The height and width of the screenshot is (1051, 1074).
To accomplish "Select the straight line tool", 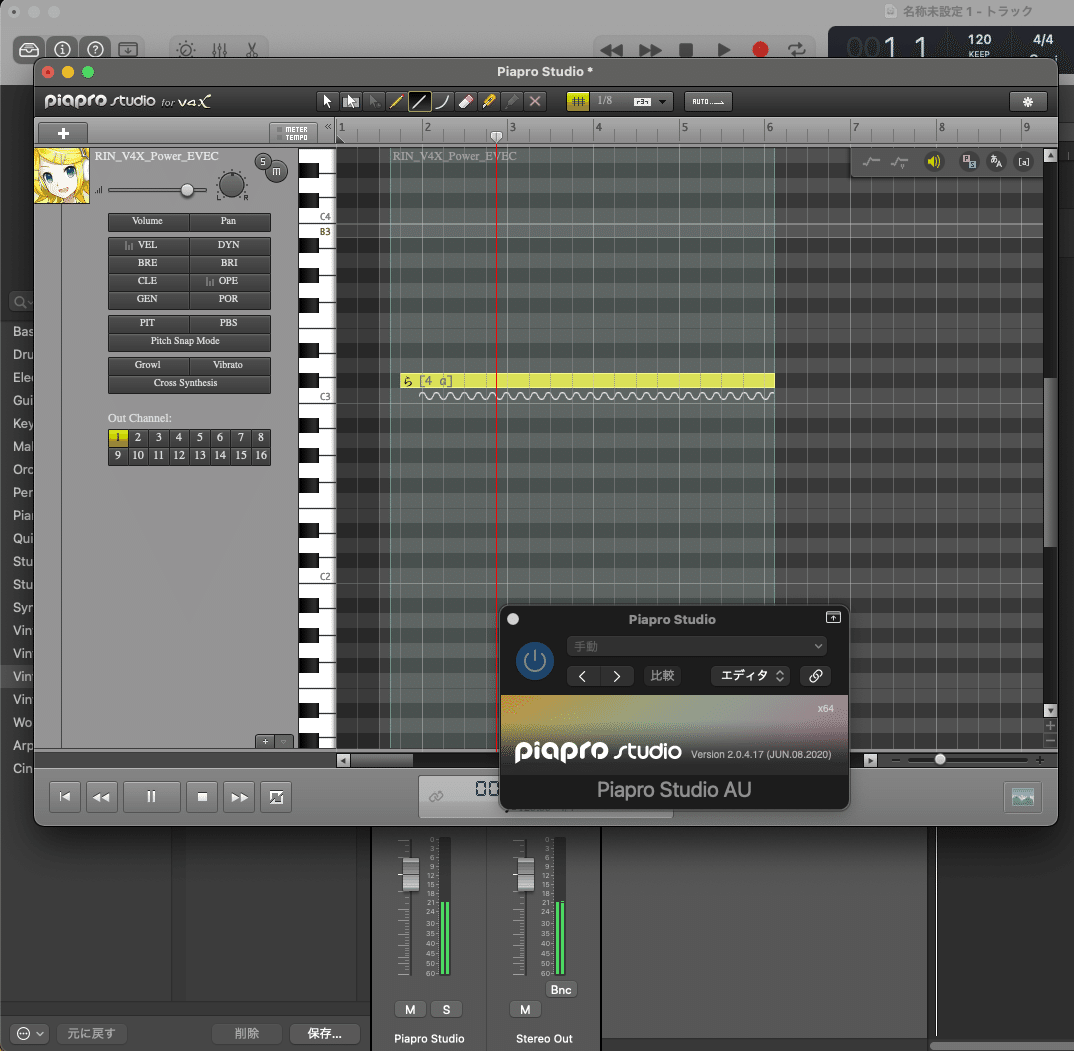I will 419,101.
